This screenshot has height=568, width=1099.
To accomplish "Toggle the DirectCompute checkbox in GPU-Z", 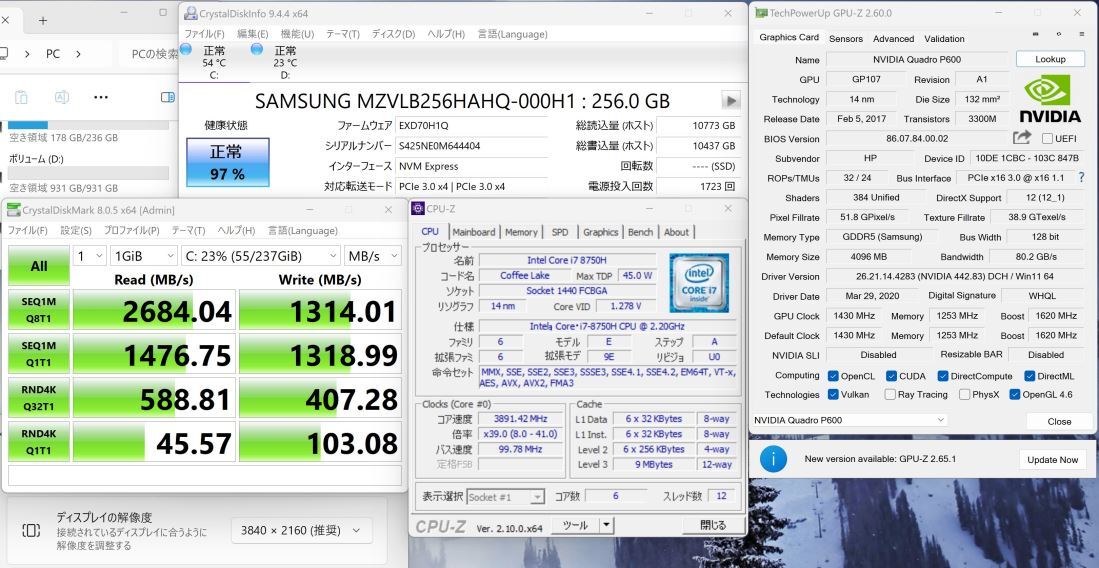I will [x=943, y=376].
